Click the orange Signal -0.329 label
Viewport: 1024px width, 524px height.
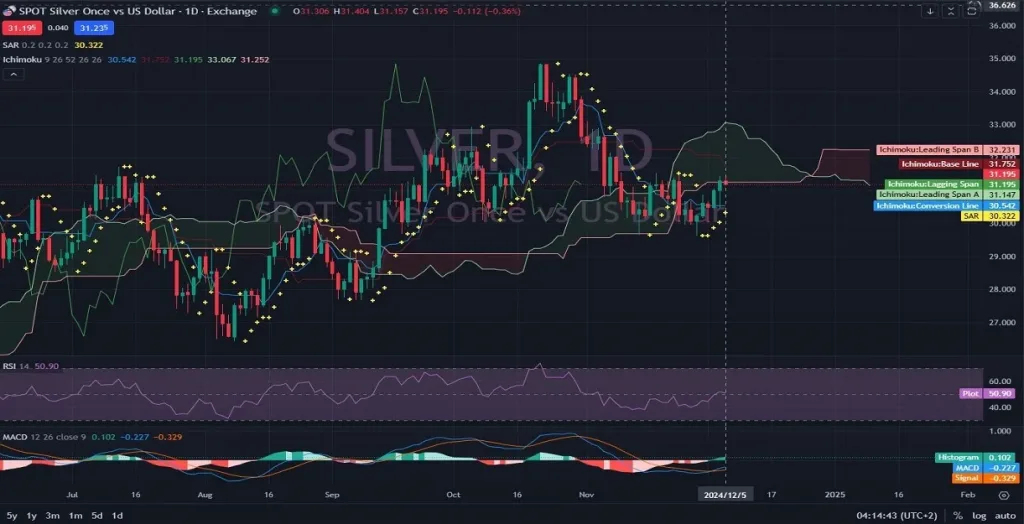pos(986,478)
